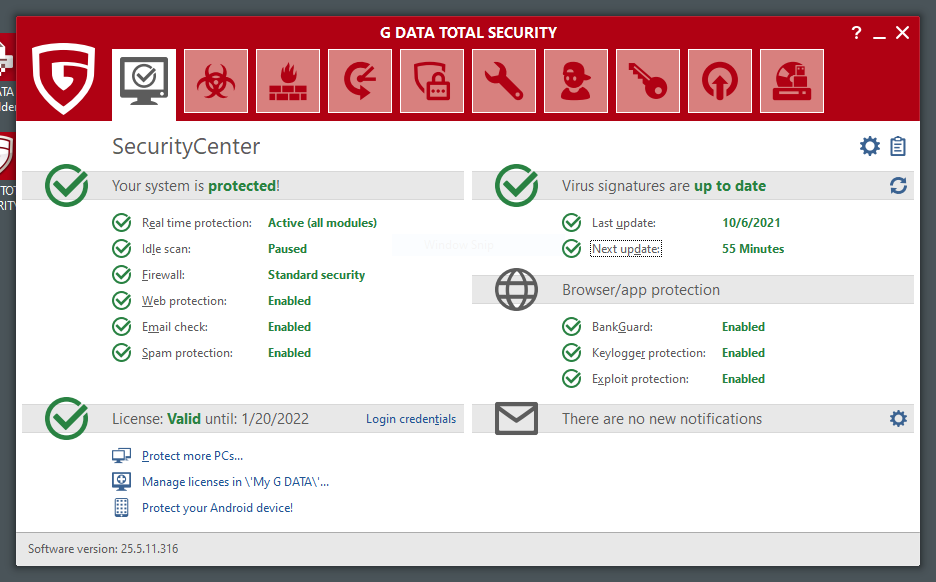This screenshot has width=936, height=582.
Task: Open notification settings gear
Action: (x=898, y=419)
